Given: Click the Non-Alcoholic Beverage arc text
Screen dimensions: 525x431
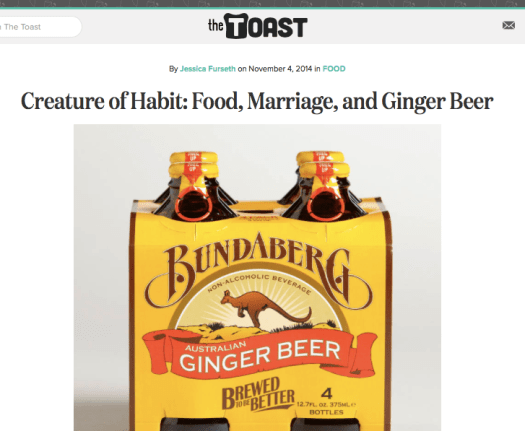Looking at the screenshot, I should coord(259,283).
